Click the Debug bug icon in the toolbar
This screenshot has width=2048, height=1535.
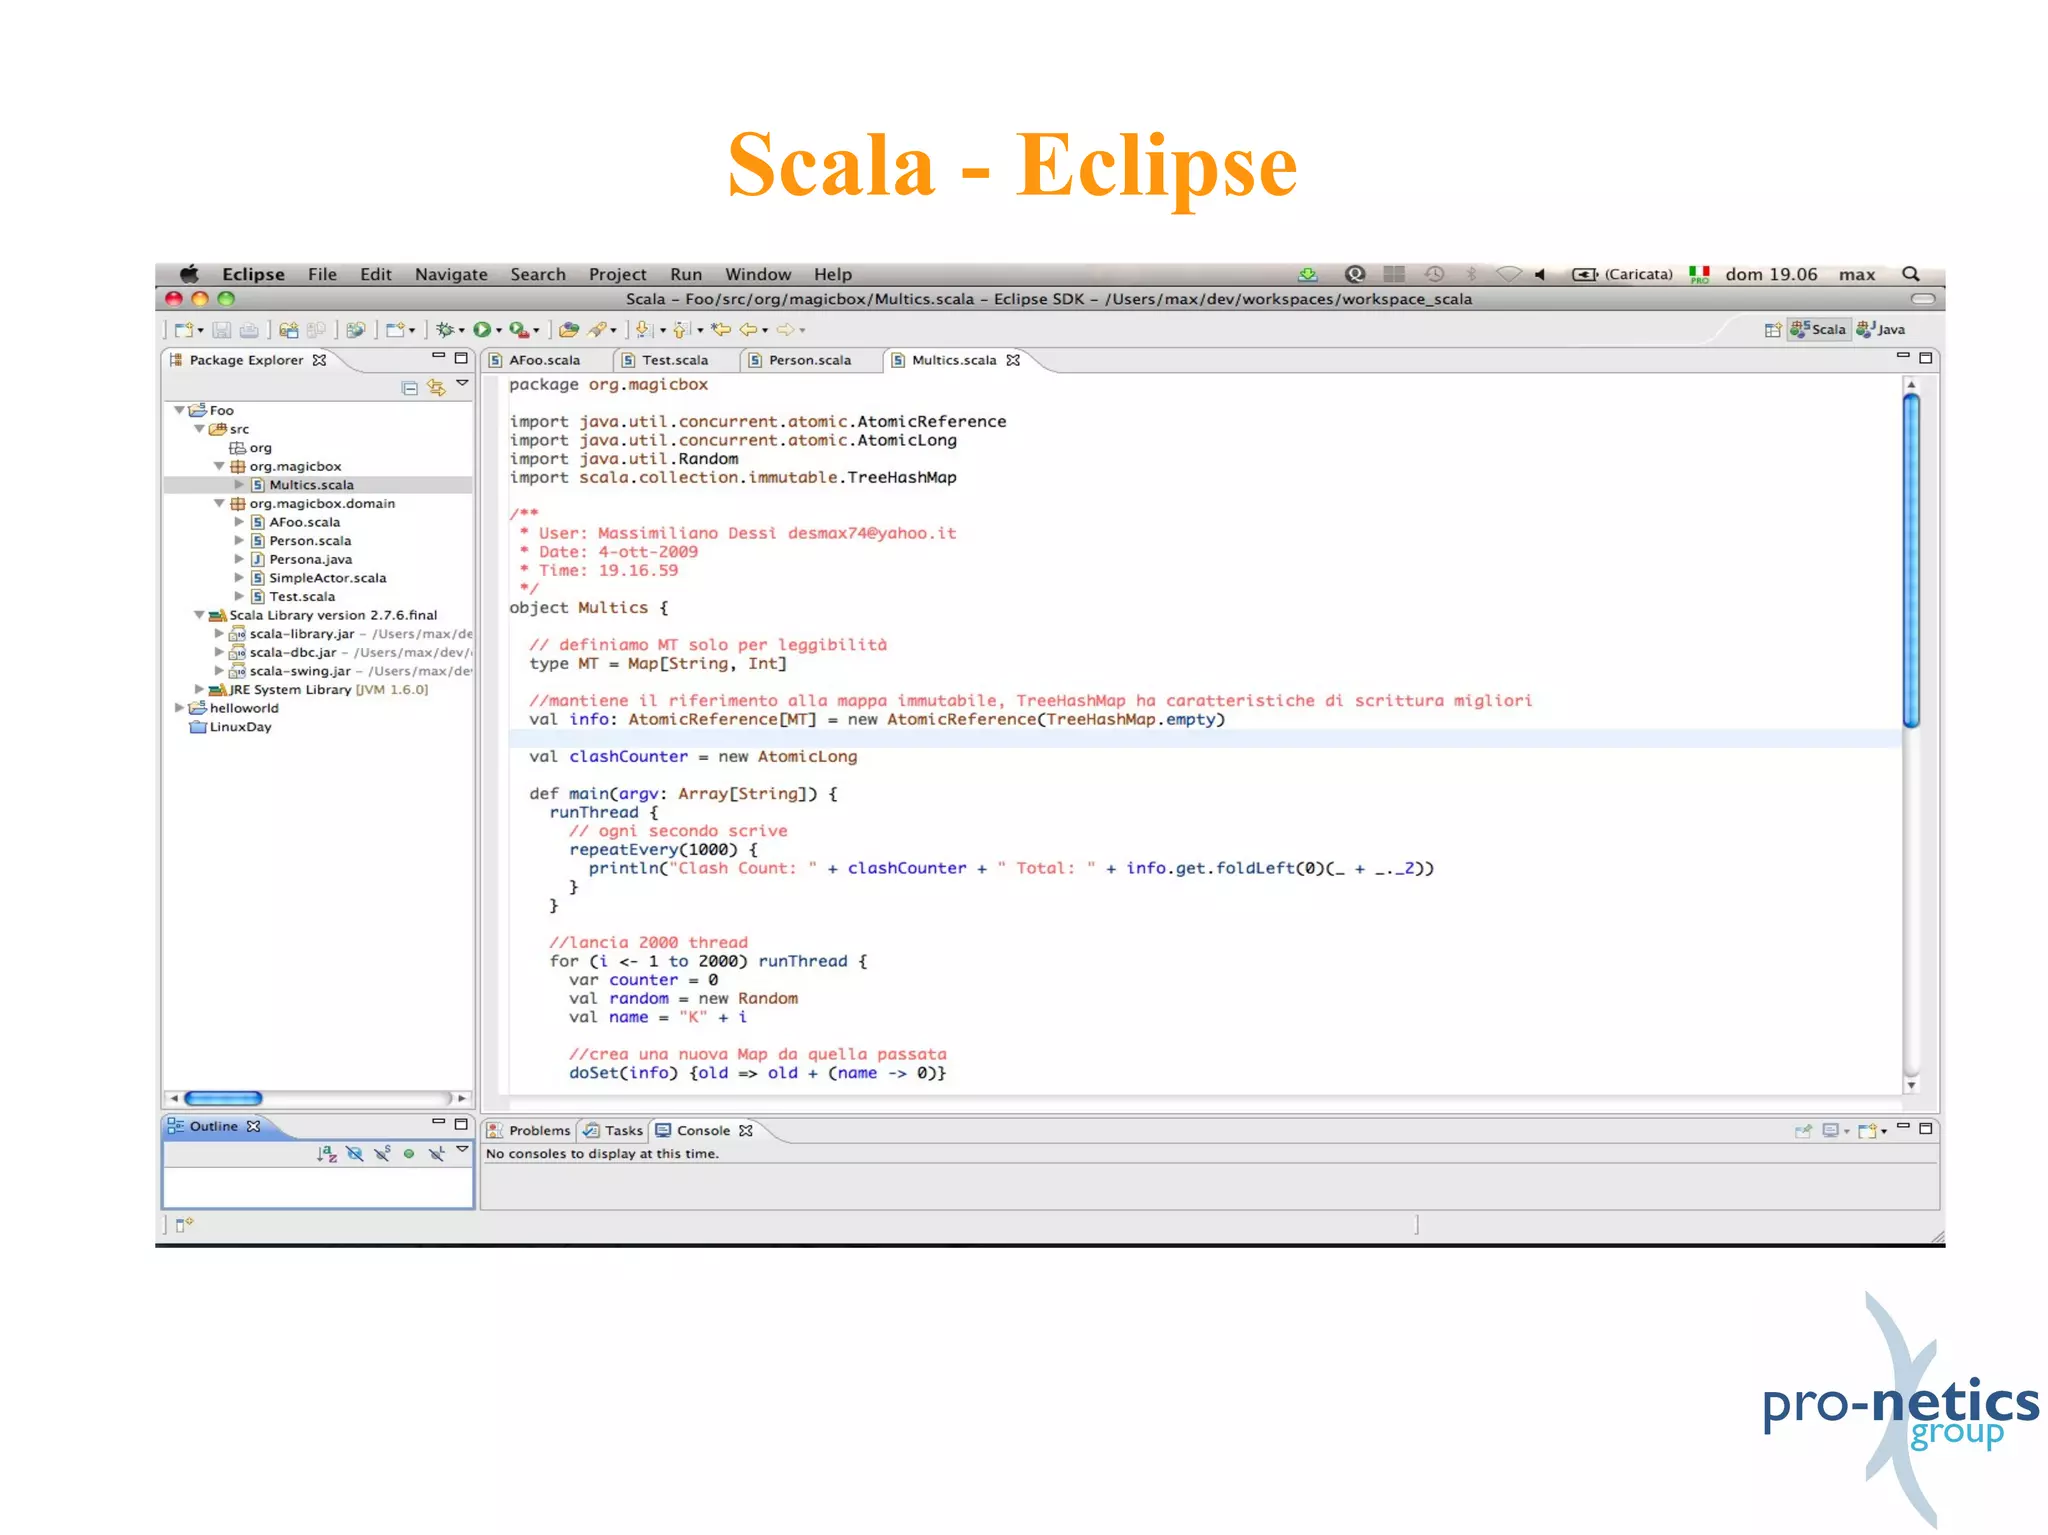coord(445,330)
